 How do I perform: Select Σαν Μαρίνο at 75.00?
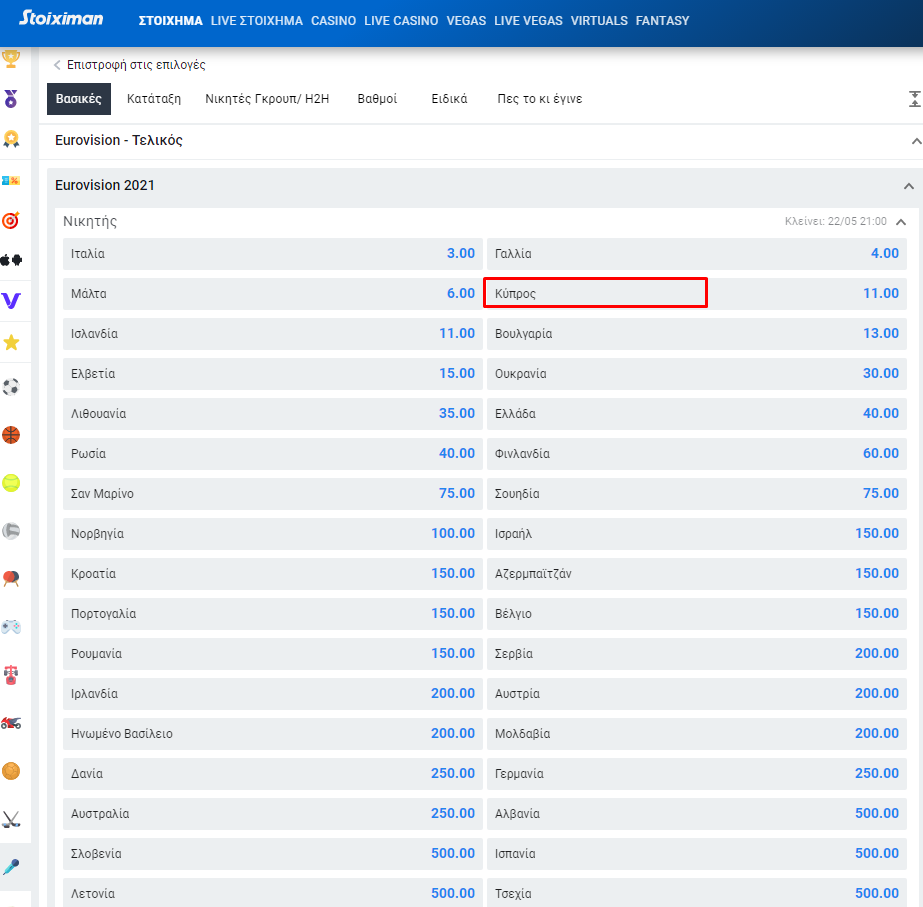click(273, 494)
